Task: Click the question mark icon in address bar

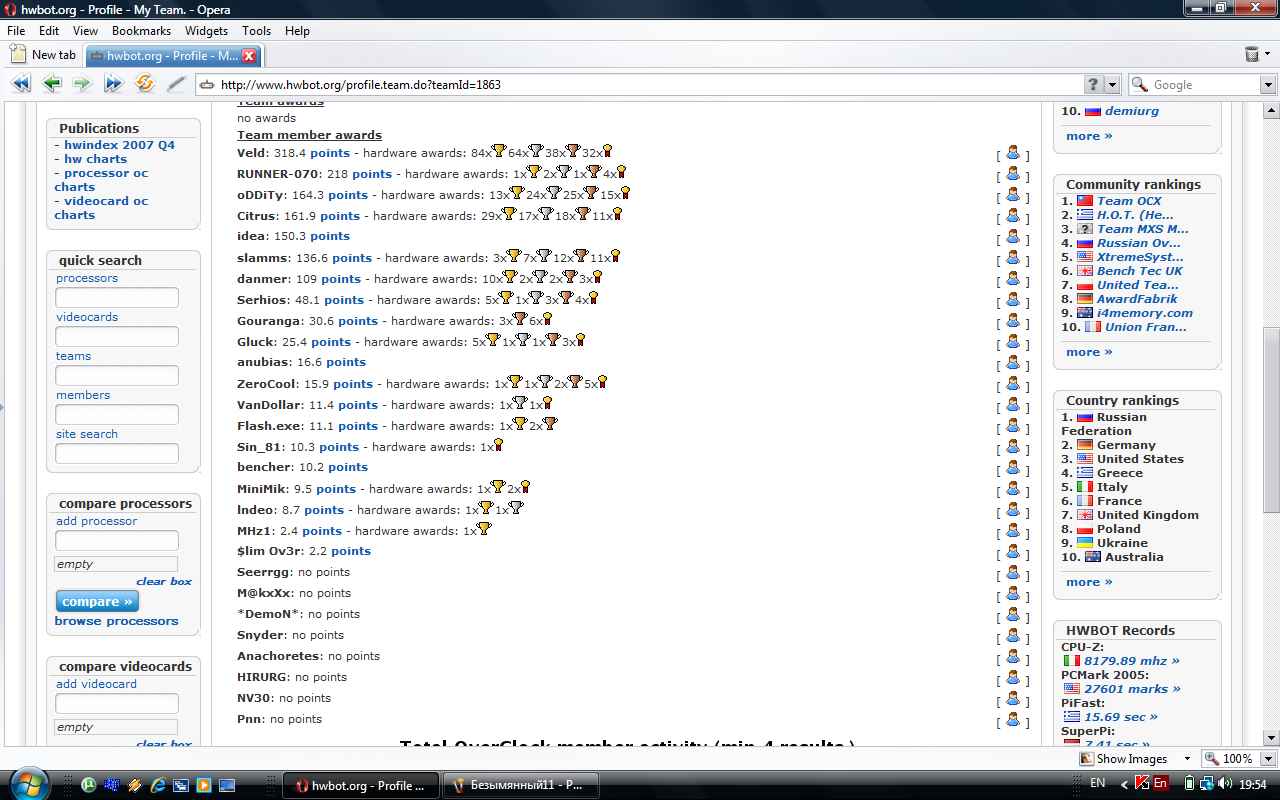Action: click(x=1094, y=85)
